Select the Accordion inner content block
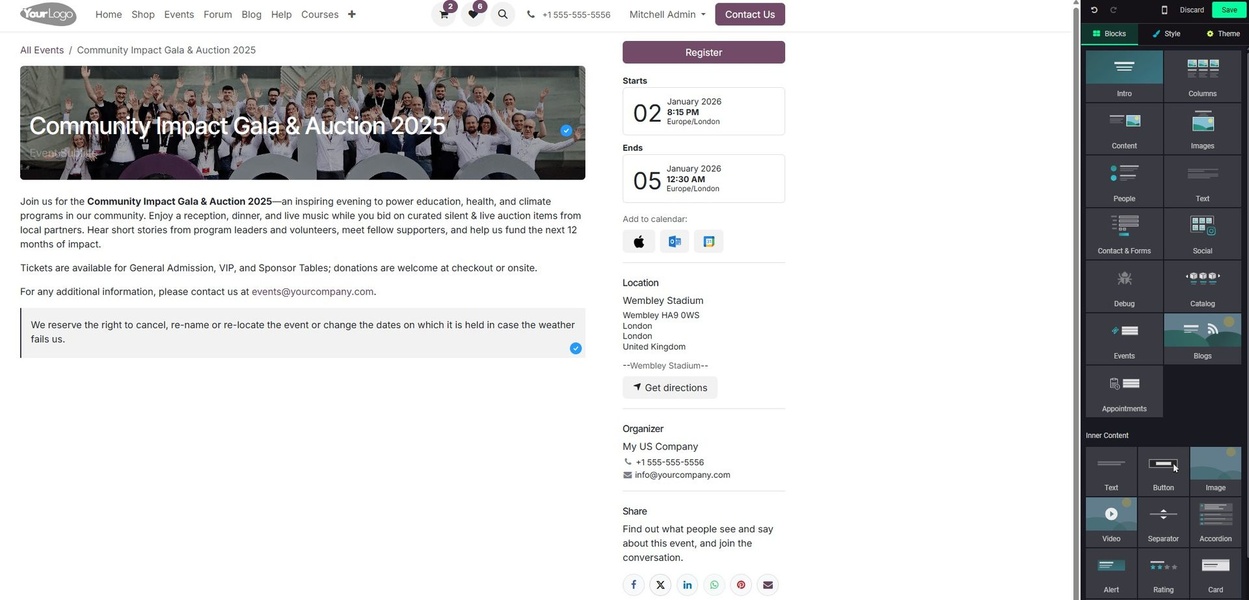 [1215, 522]
